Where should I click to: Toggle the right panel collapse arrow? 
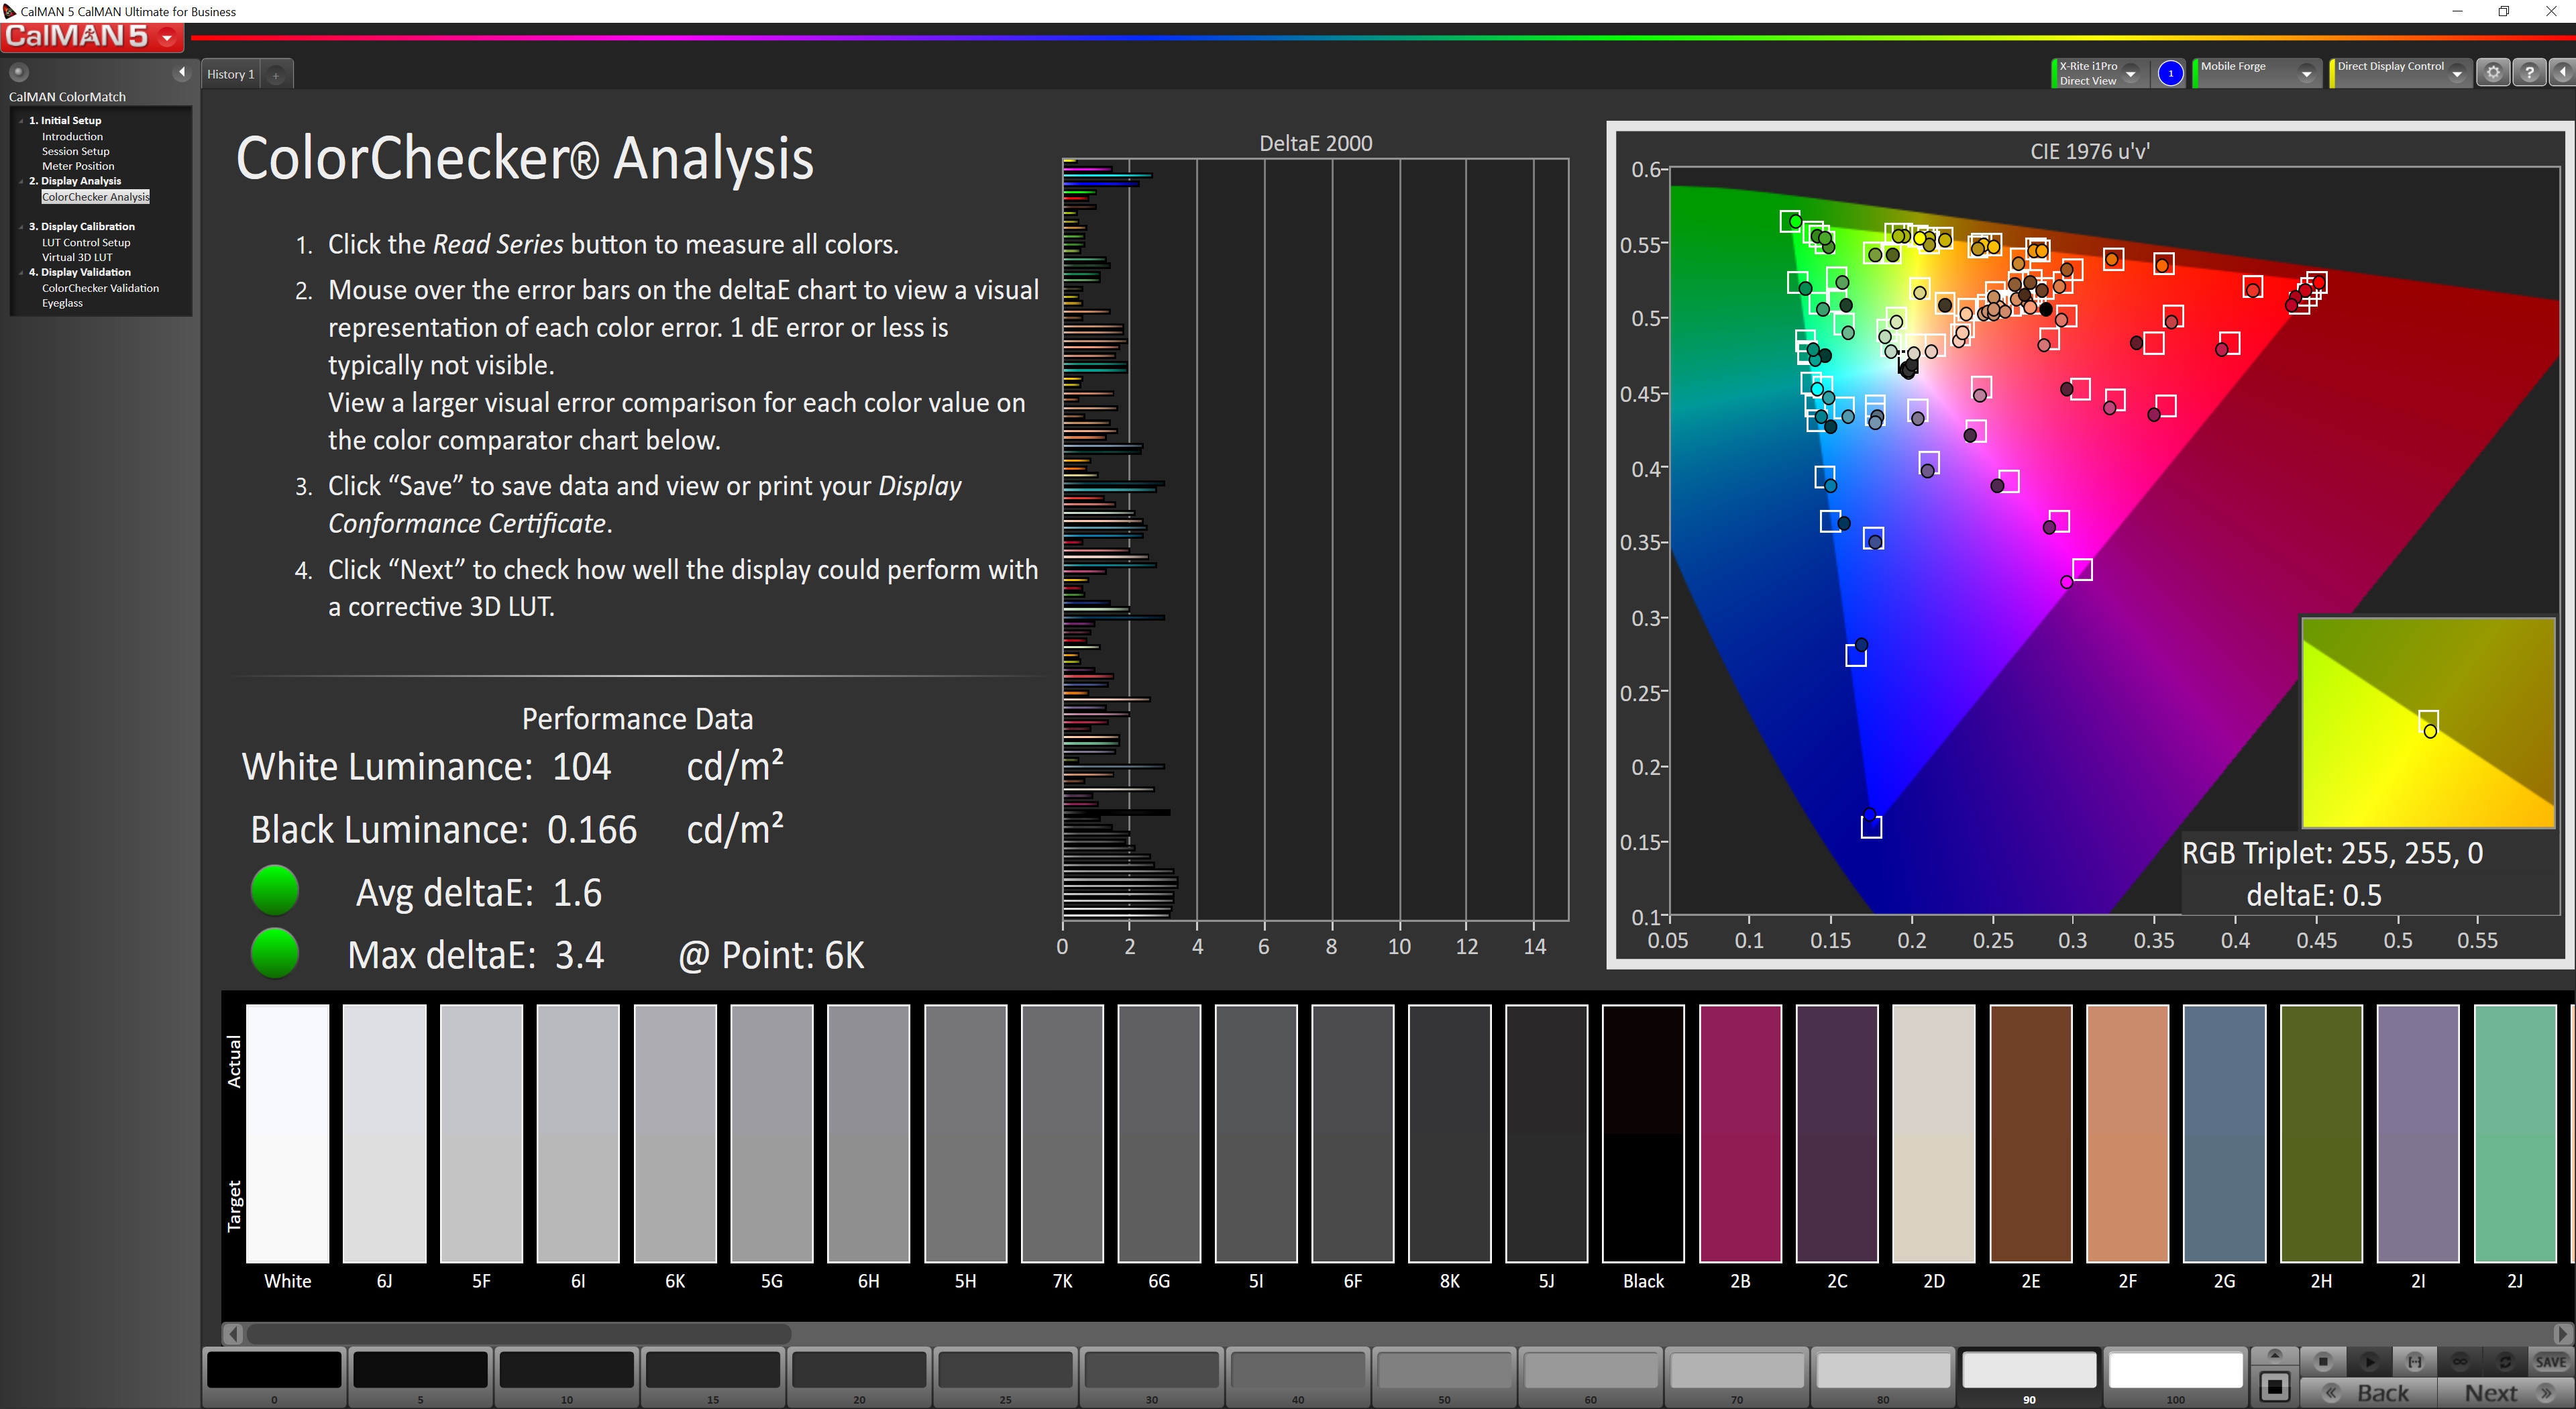point(2563,73)
